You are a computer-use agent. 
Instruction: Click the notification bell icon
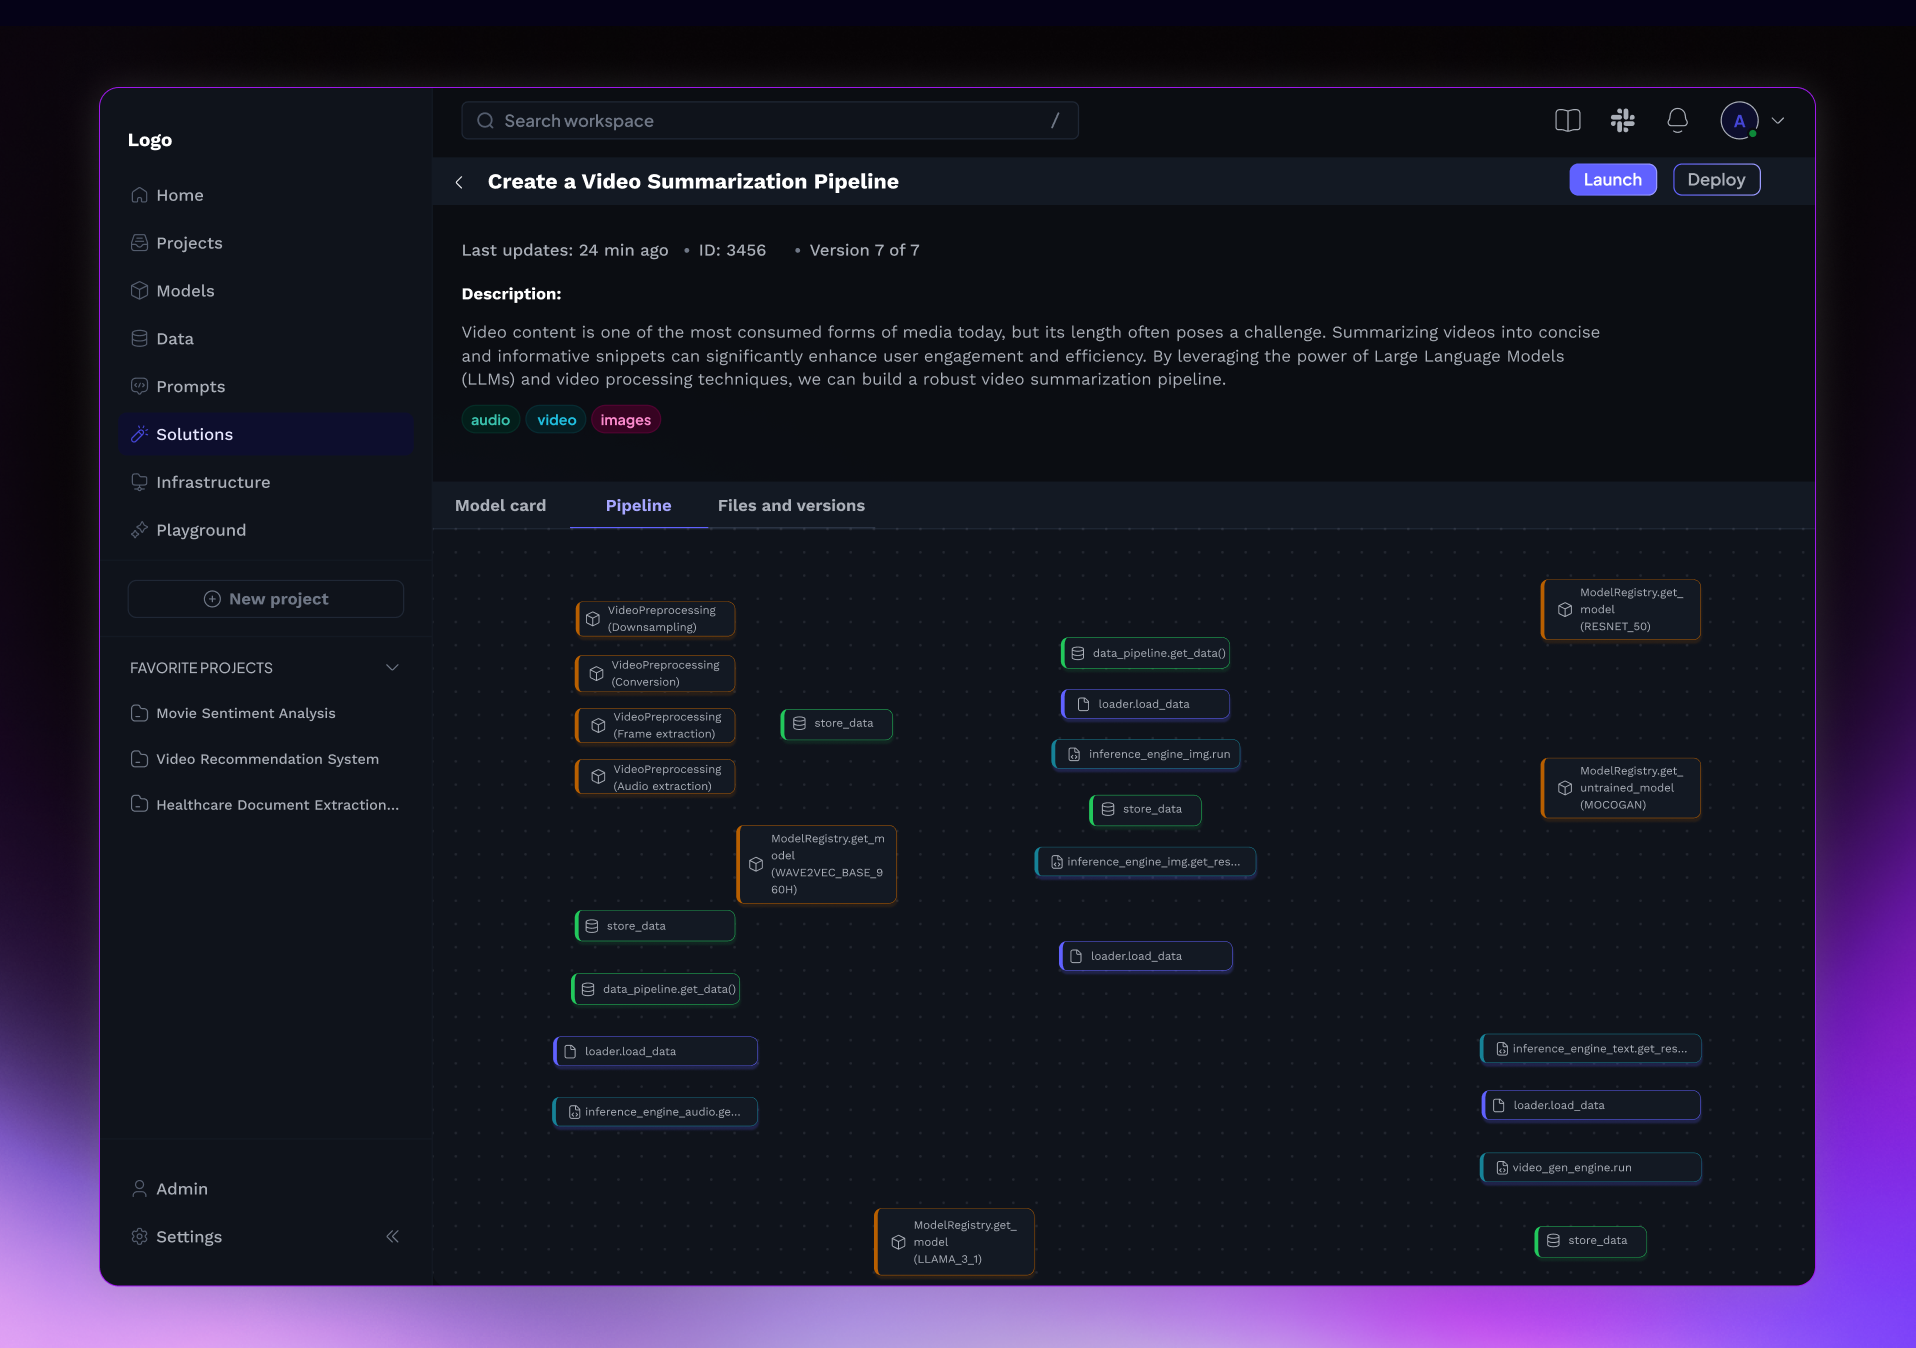tap(1677, 121)
